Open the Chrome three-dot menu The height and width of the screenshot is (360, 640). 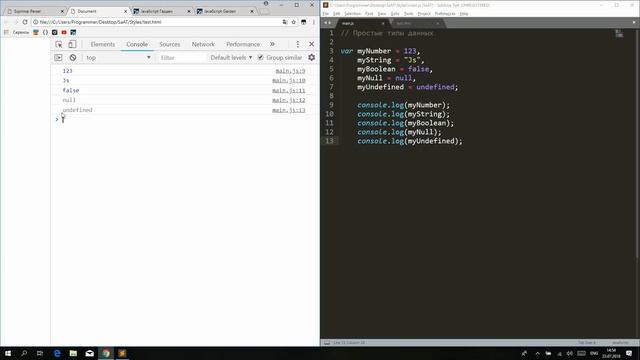tap(313, 22)
